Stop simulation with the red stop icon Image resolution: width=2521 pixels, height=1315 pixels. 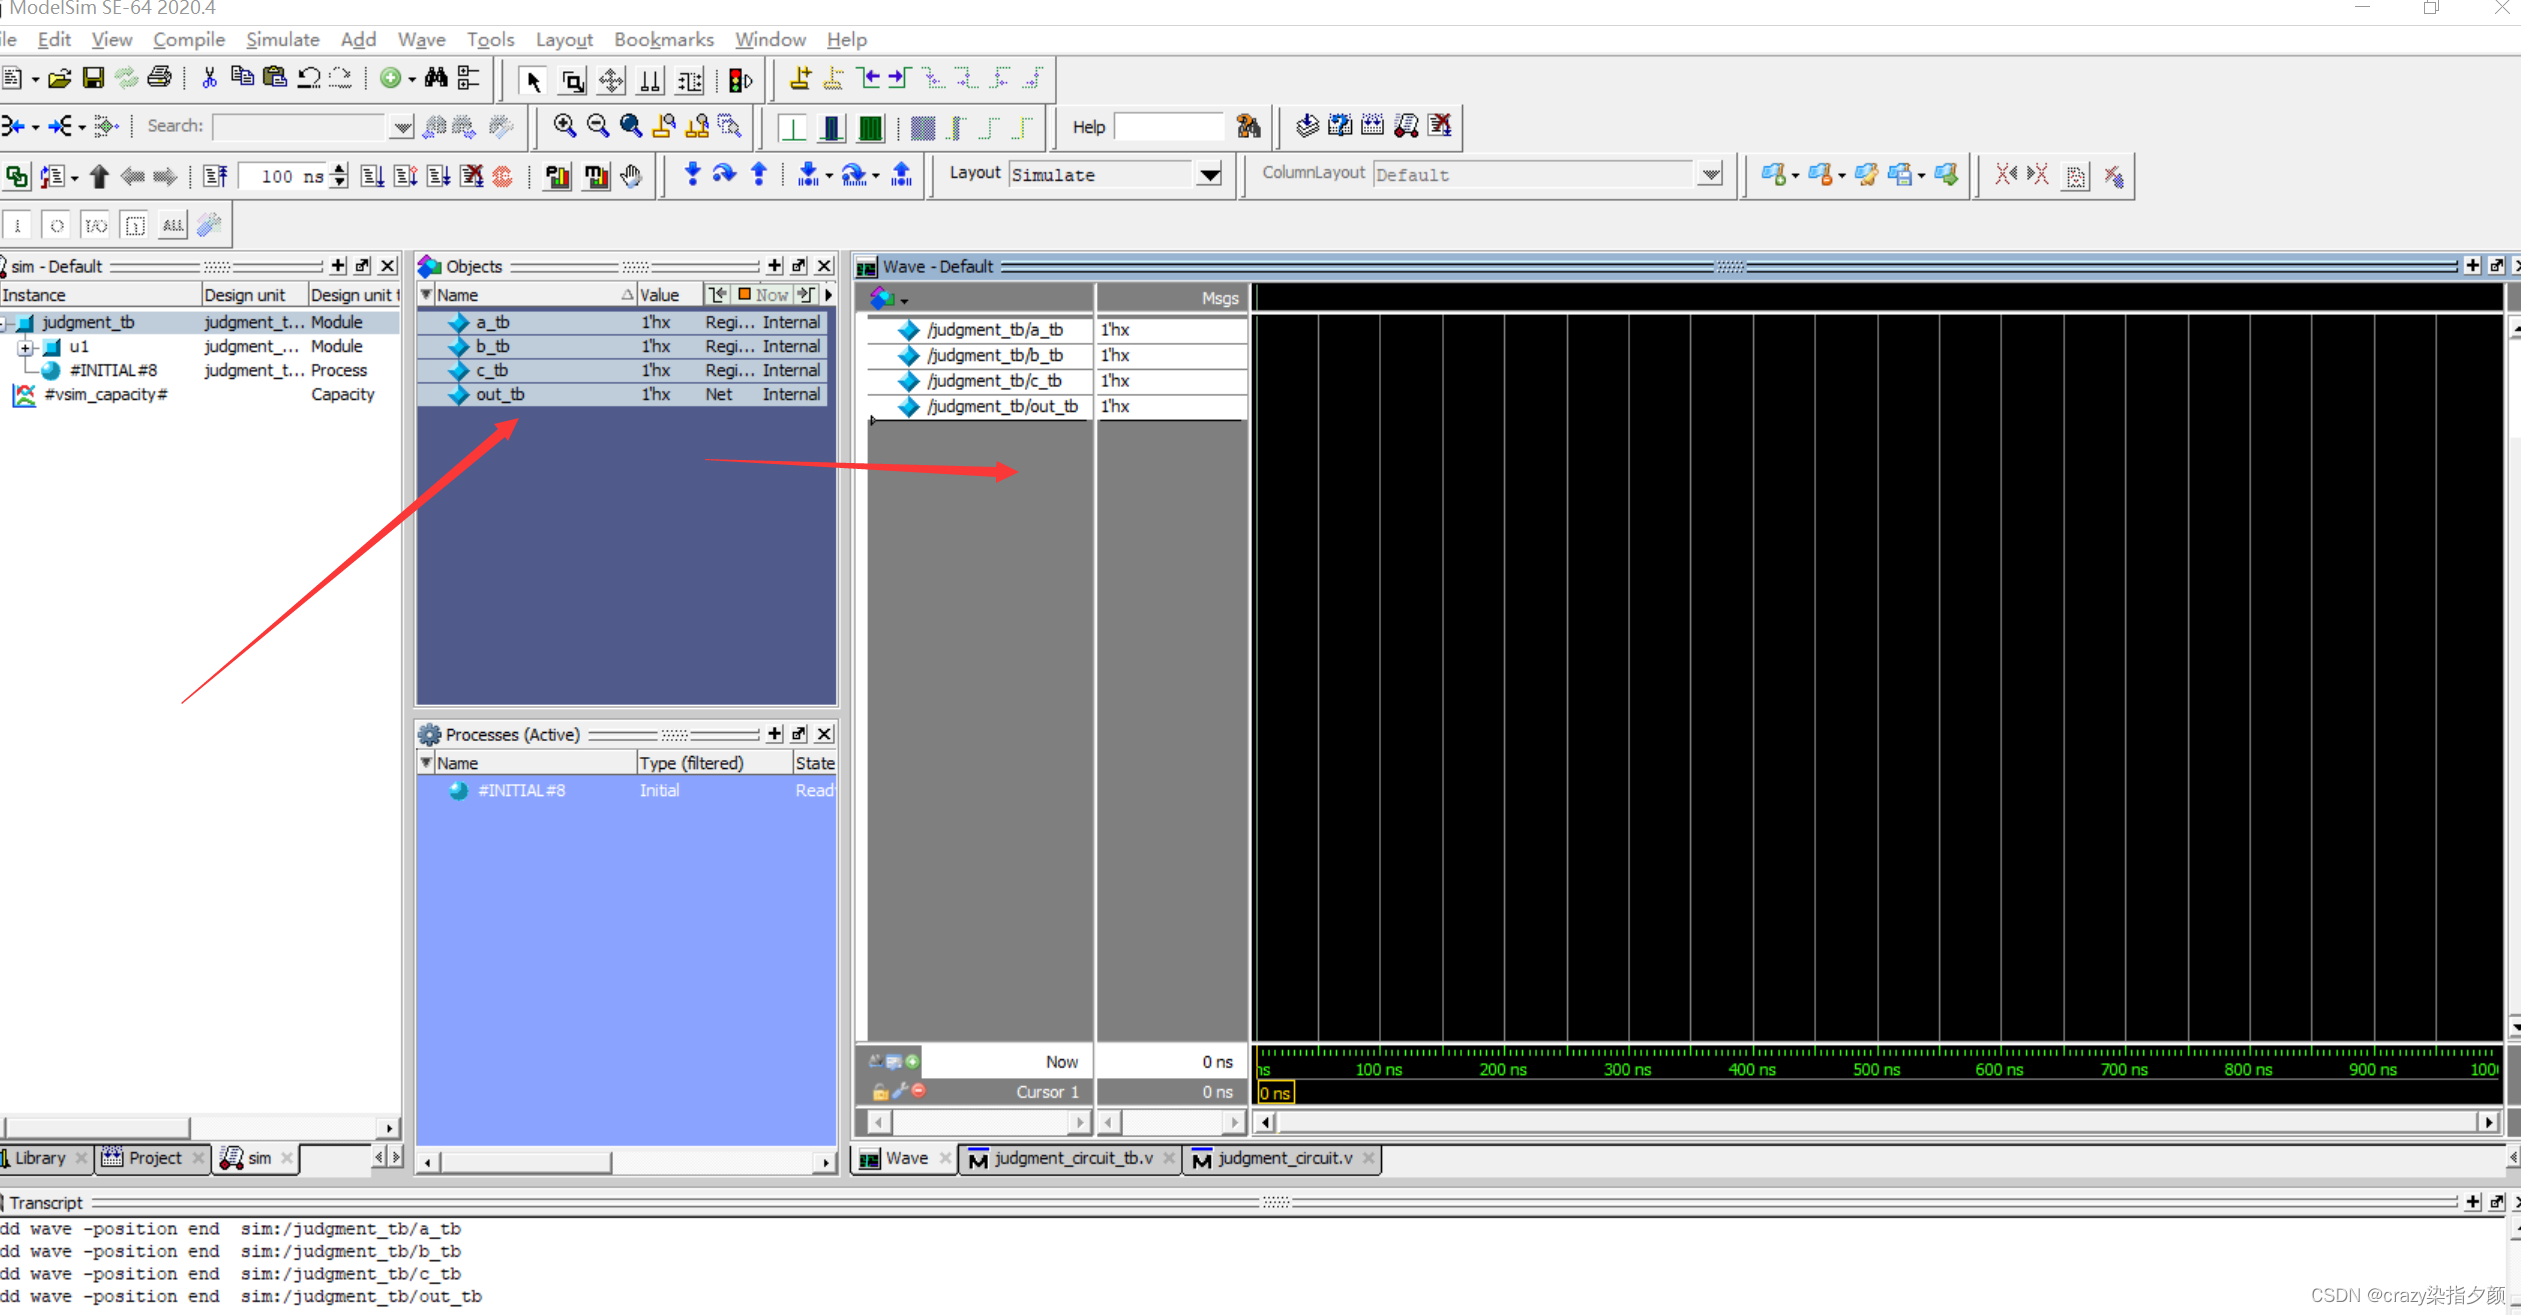503,176
